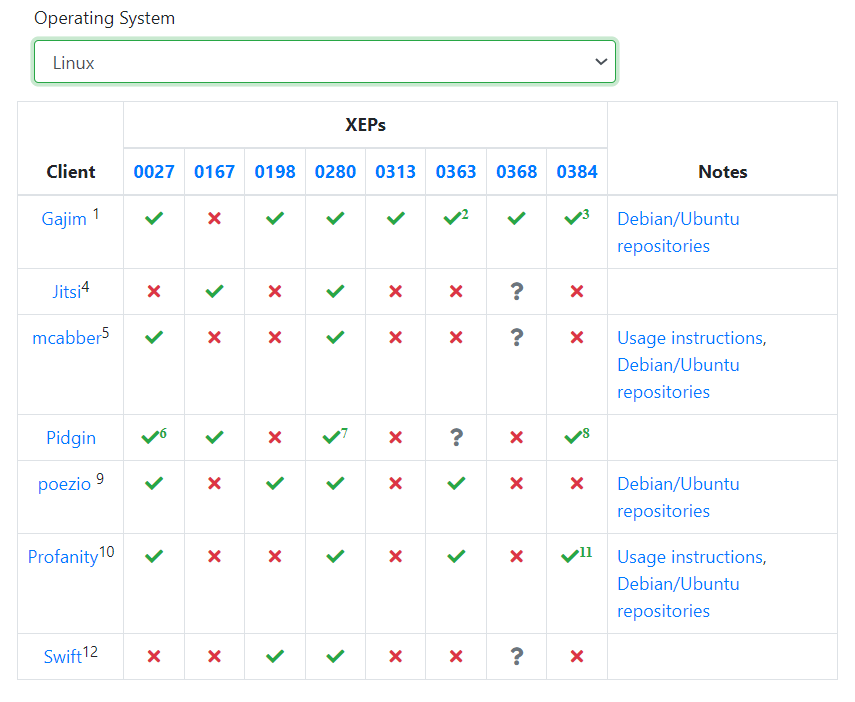Click Pidgin's question mark for XEP 0363
The width and height of the screenshot is (855, 702).
(456, 437)
